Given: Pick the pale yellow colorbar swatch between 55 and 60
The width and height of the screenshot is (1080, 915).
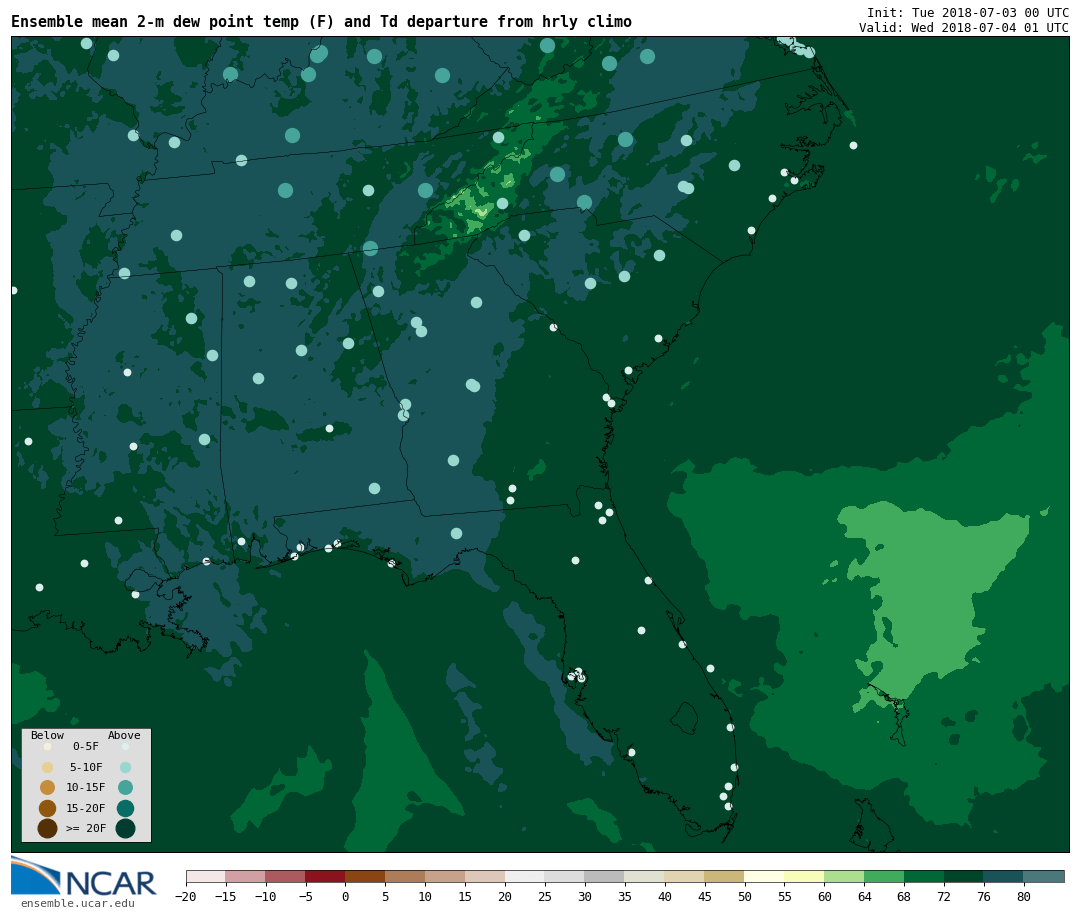Looking at the screenshot, I should [804, 876].
